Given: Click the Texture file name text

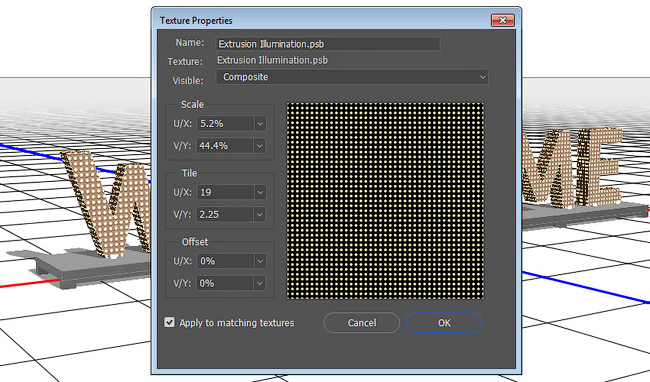Looking at the screenshot, I should pos(272,60).
